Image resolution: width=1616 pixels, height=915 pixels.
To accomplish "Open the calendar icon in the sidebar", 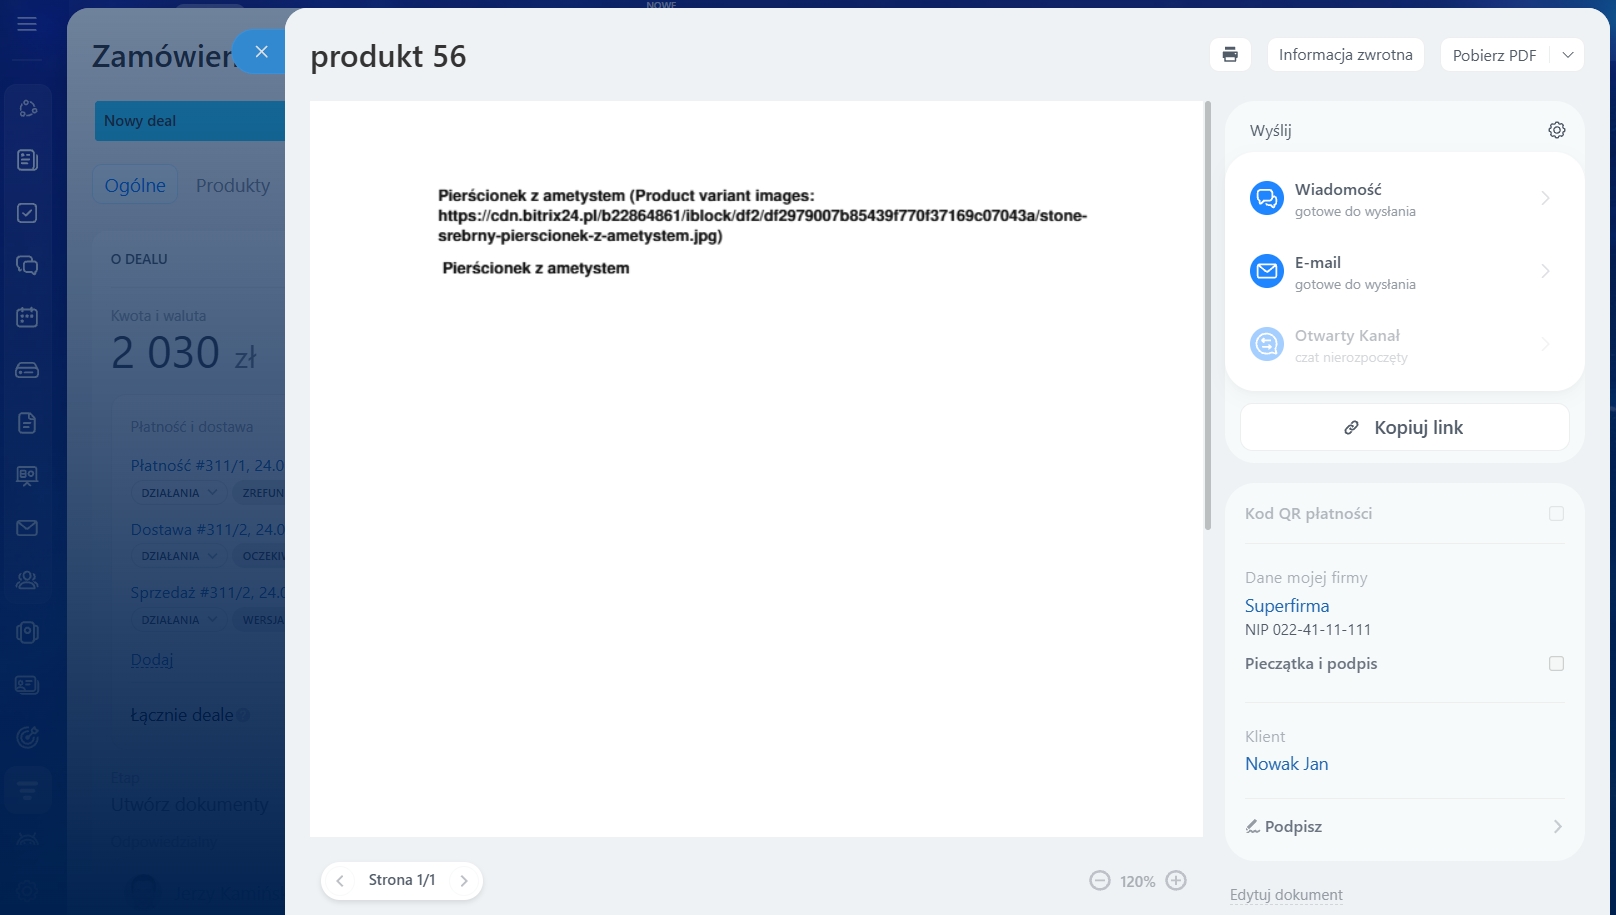I will pyautogui.click(x=28, y=317).
